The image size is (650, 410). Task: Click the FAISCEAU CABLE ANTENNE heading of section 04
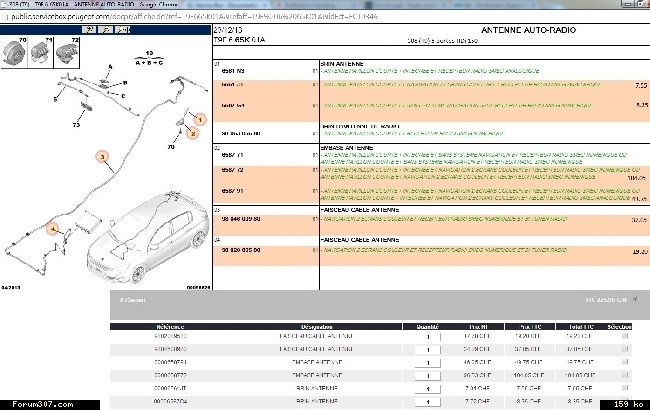pyautogui.click(x=360, y=240)
